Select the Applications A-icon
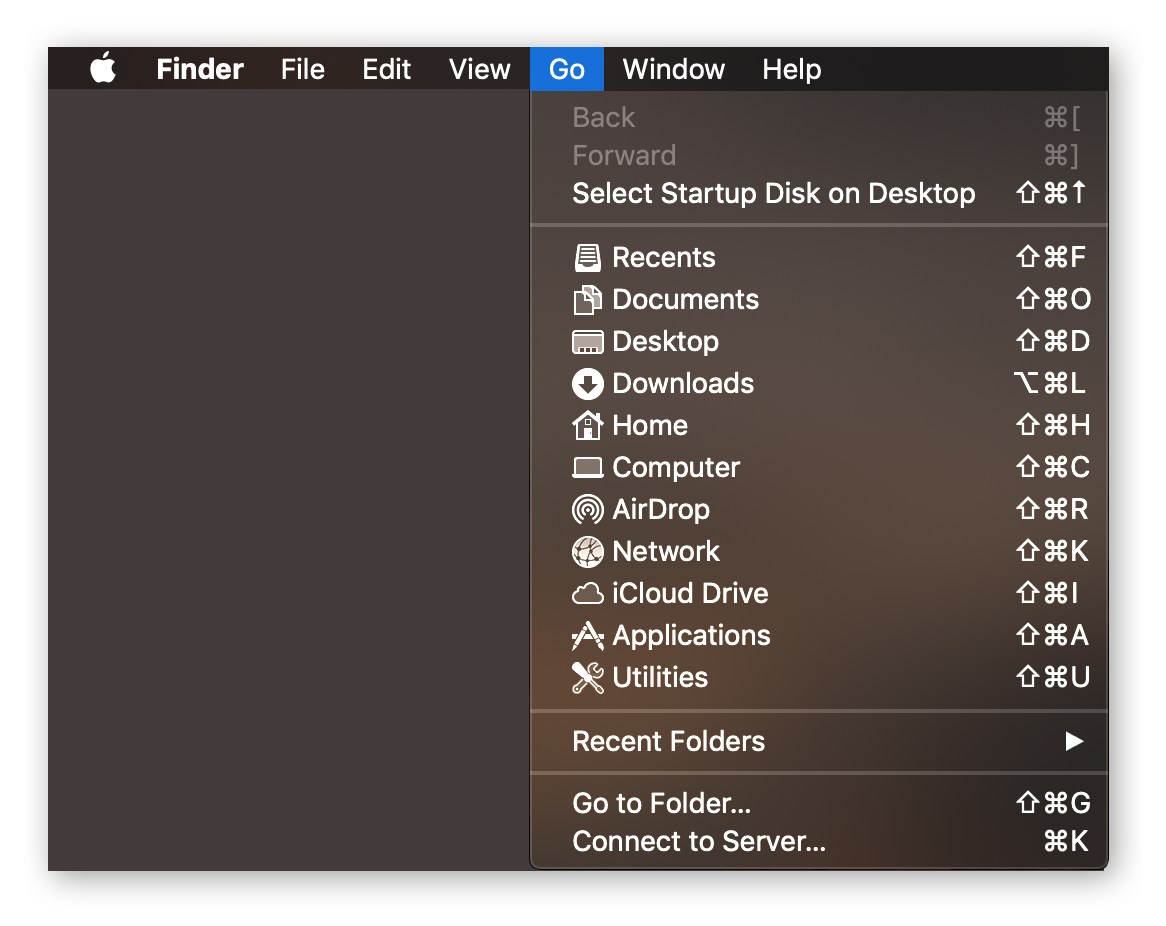The width and height of the screenshot is (1166, 926). [588, 635]
